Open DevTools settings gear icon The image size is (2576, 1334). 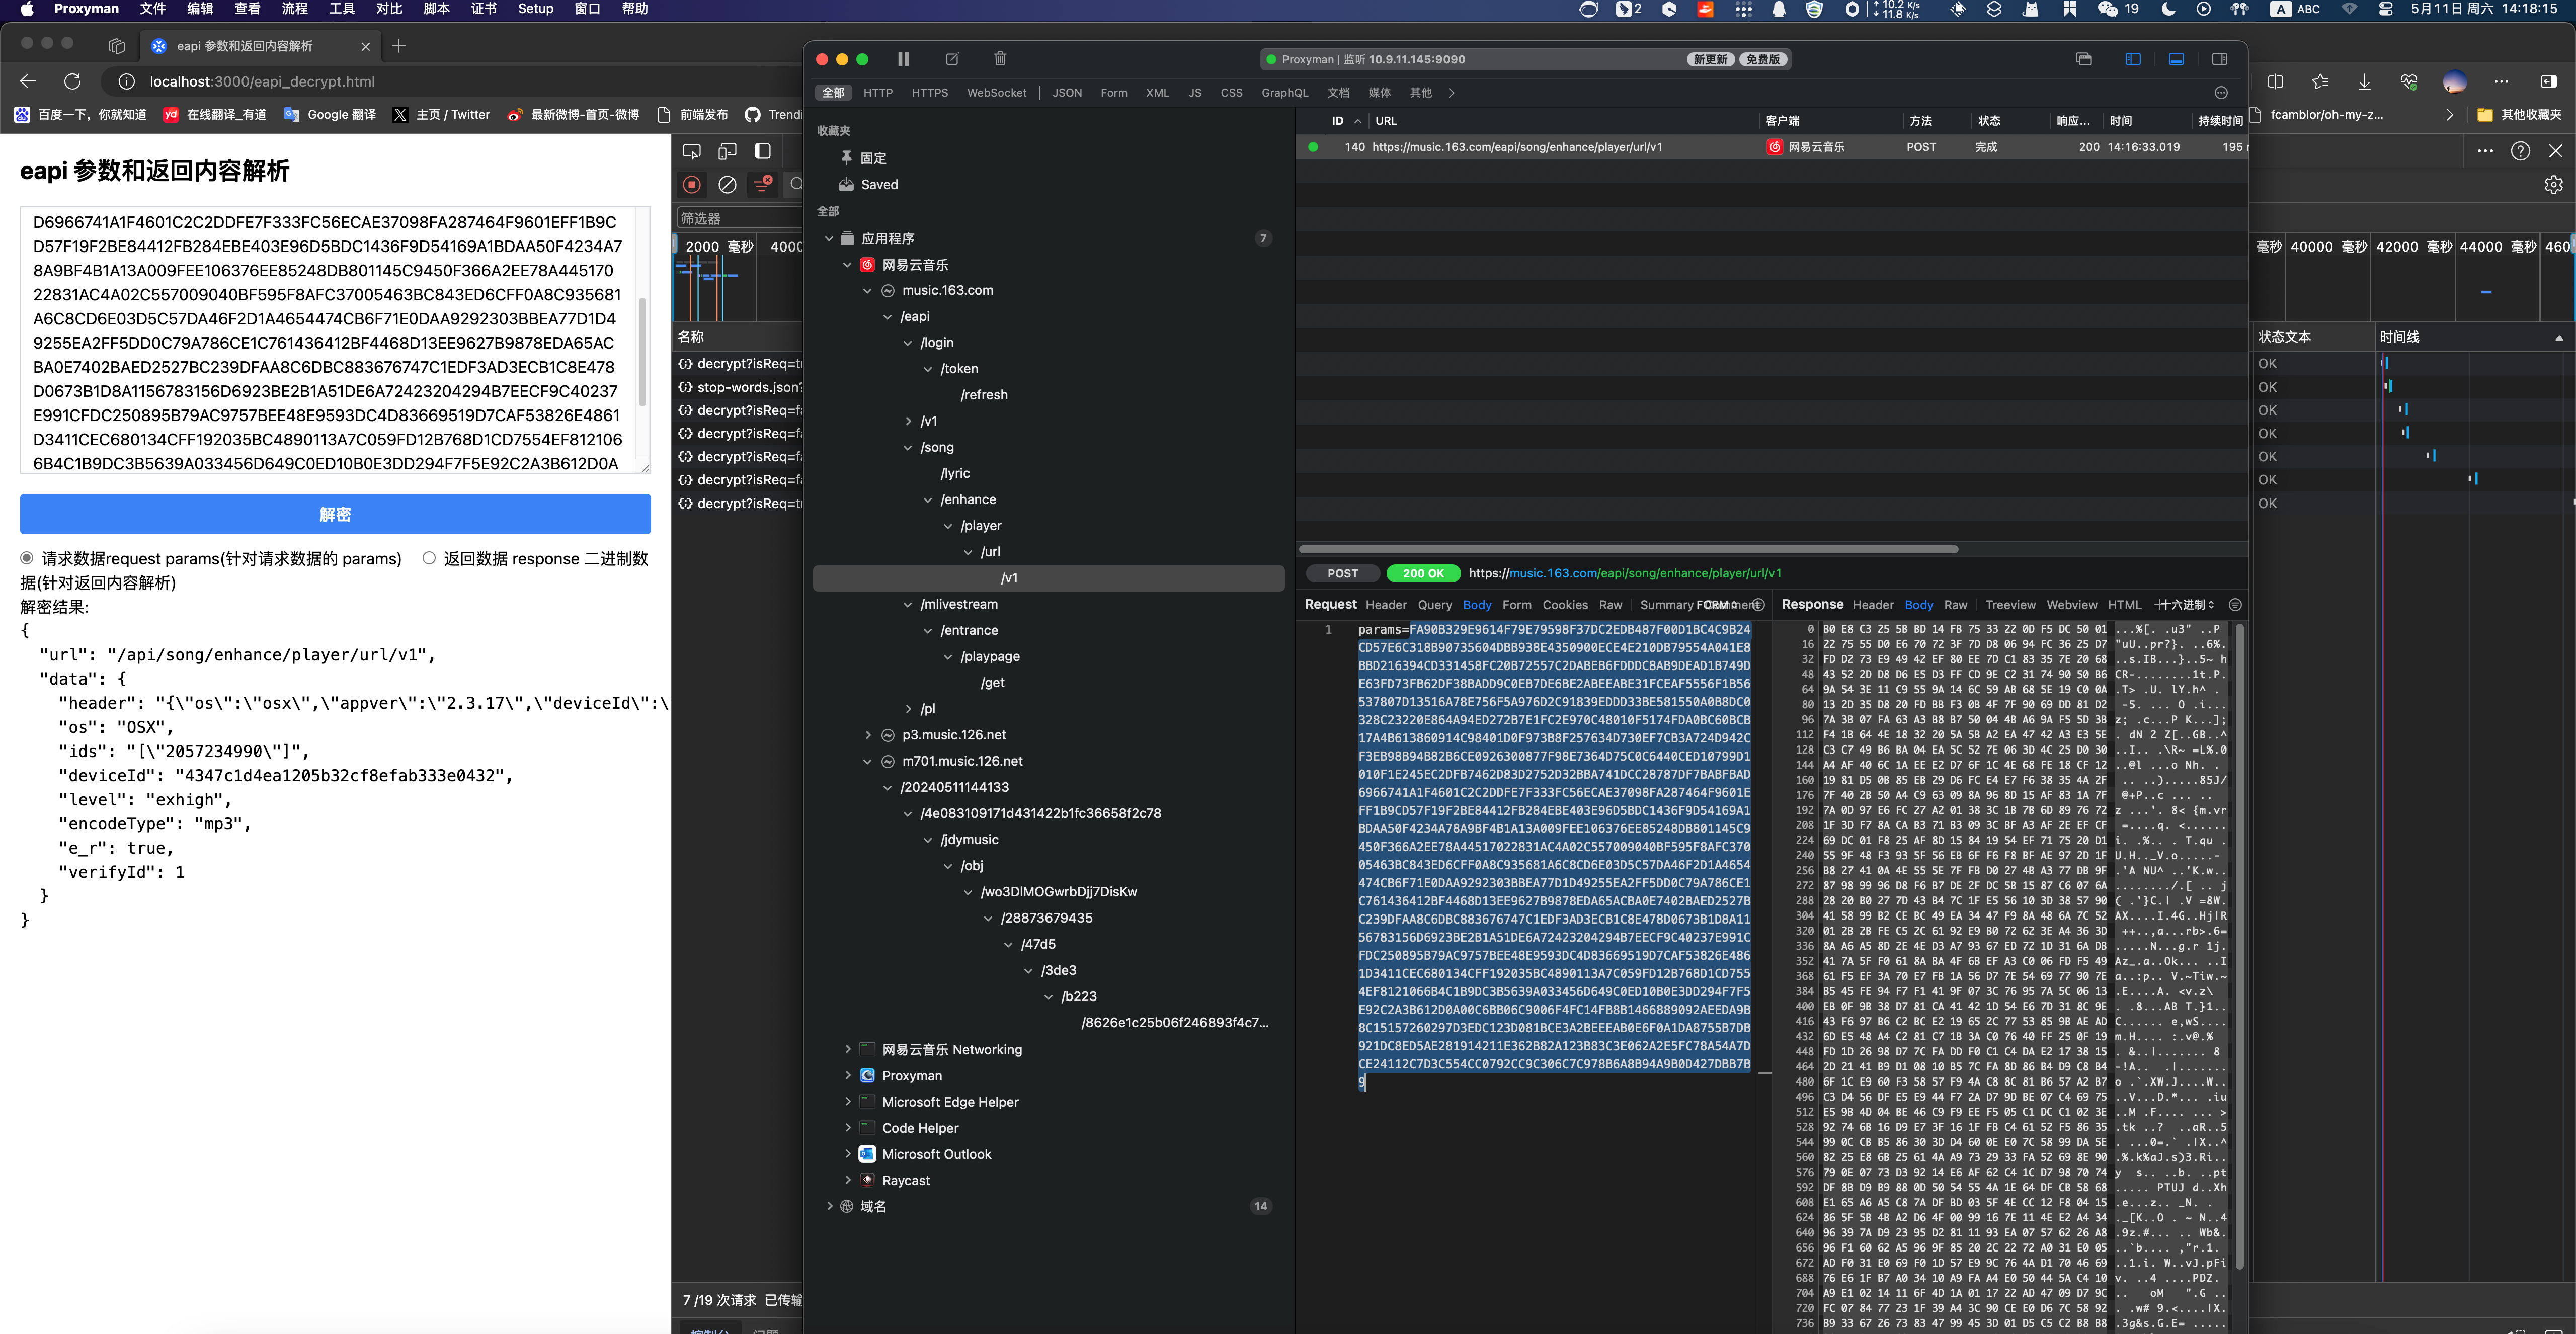click(2553, 185)
